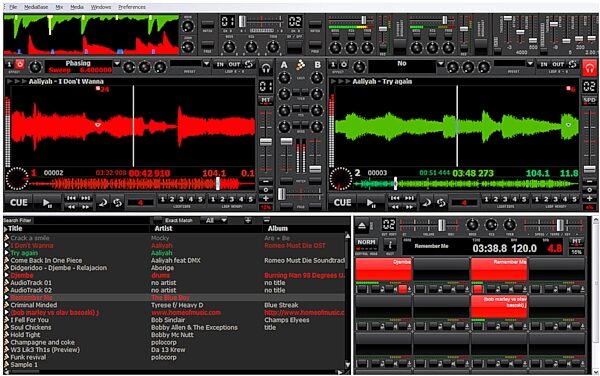Toggle the Exact Match checkbox
Image resolution: width=600 pixels, height=376 pixels.
(158, 220)
